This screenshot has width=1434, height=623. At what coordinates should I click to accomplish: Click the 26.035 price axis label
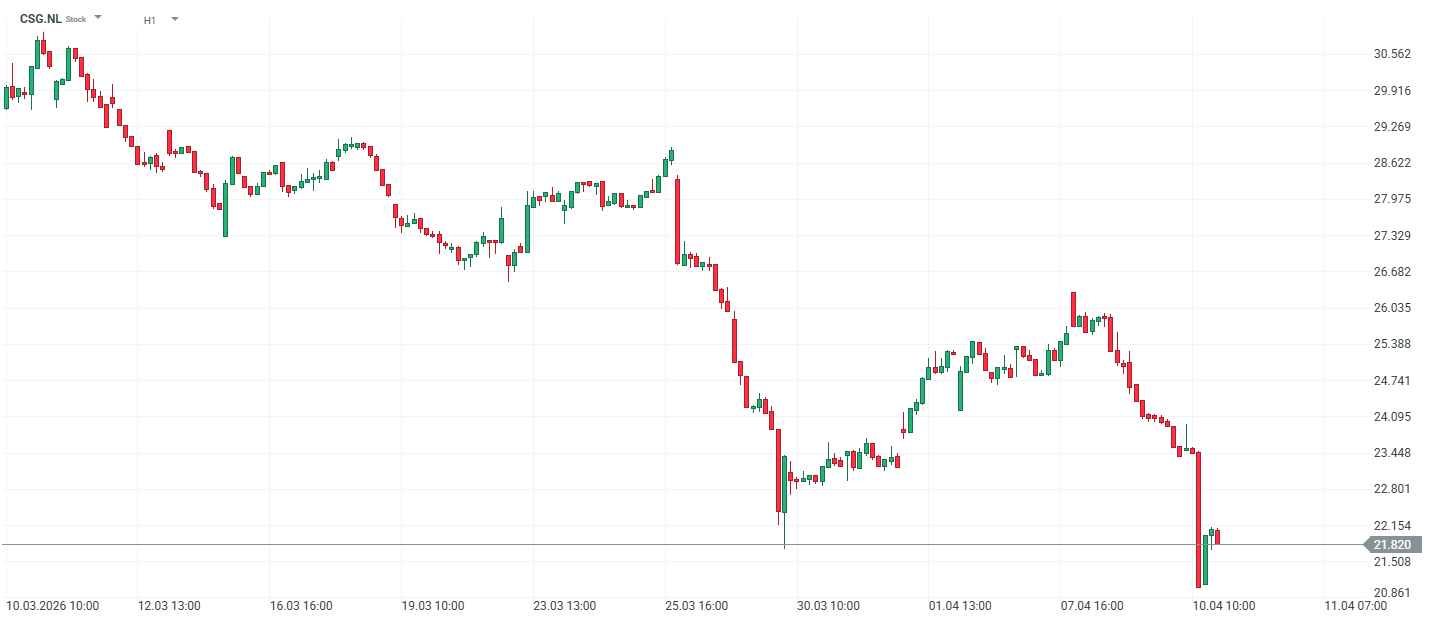click(1392, 308)
